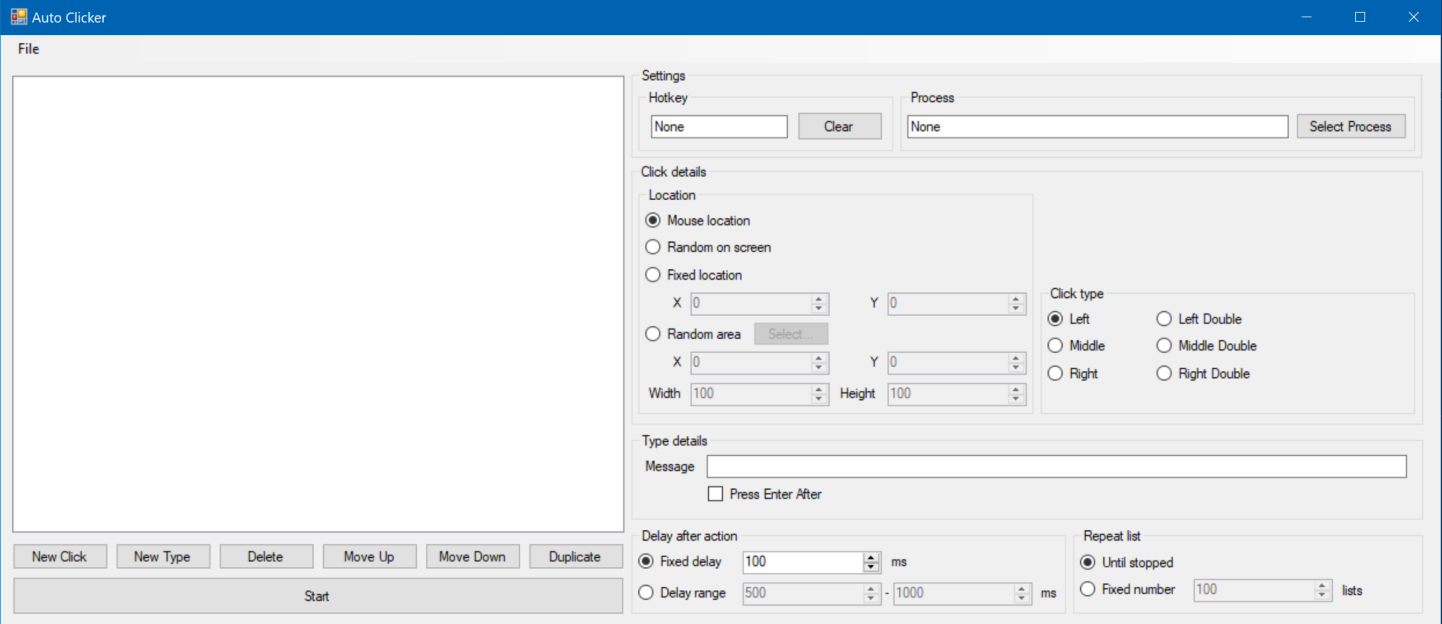Click the Auto Clicker title bar icon

[x=18, y=16]
